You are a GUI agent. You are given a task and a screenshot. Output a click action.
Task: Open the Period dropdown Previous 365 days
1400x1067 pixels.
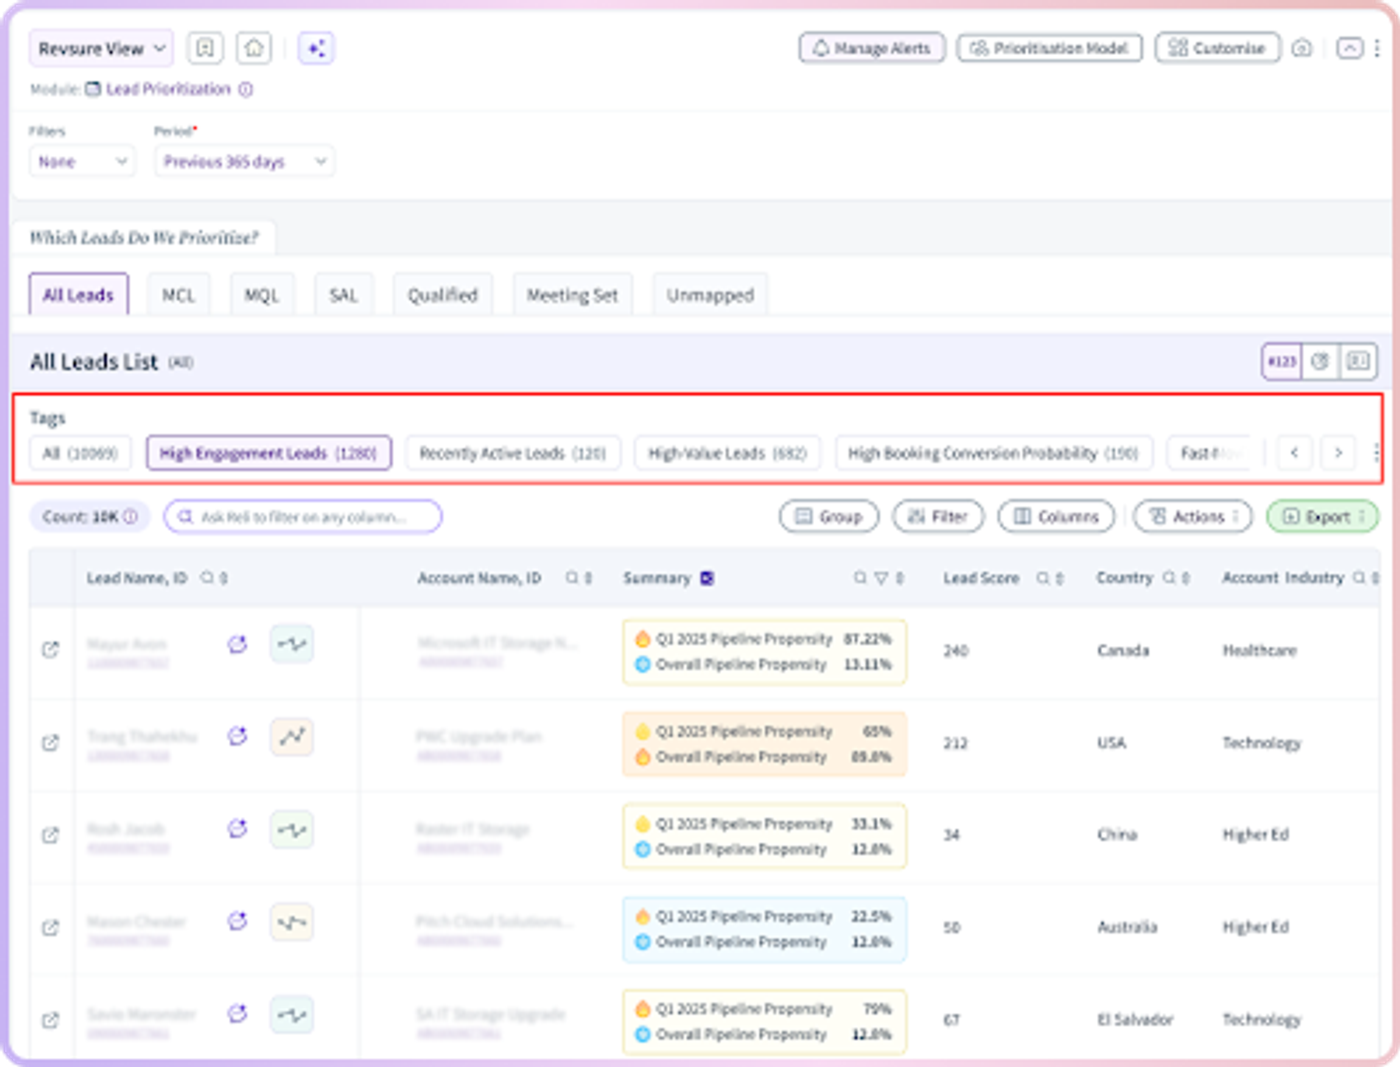tap(244, 161)
